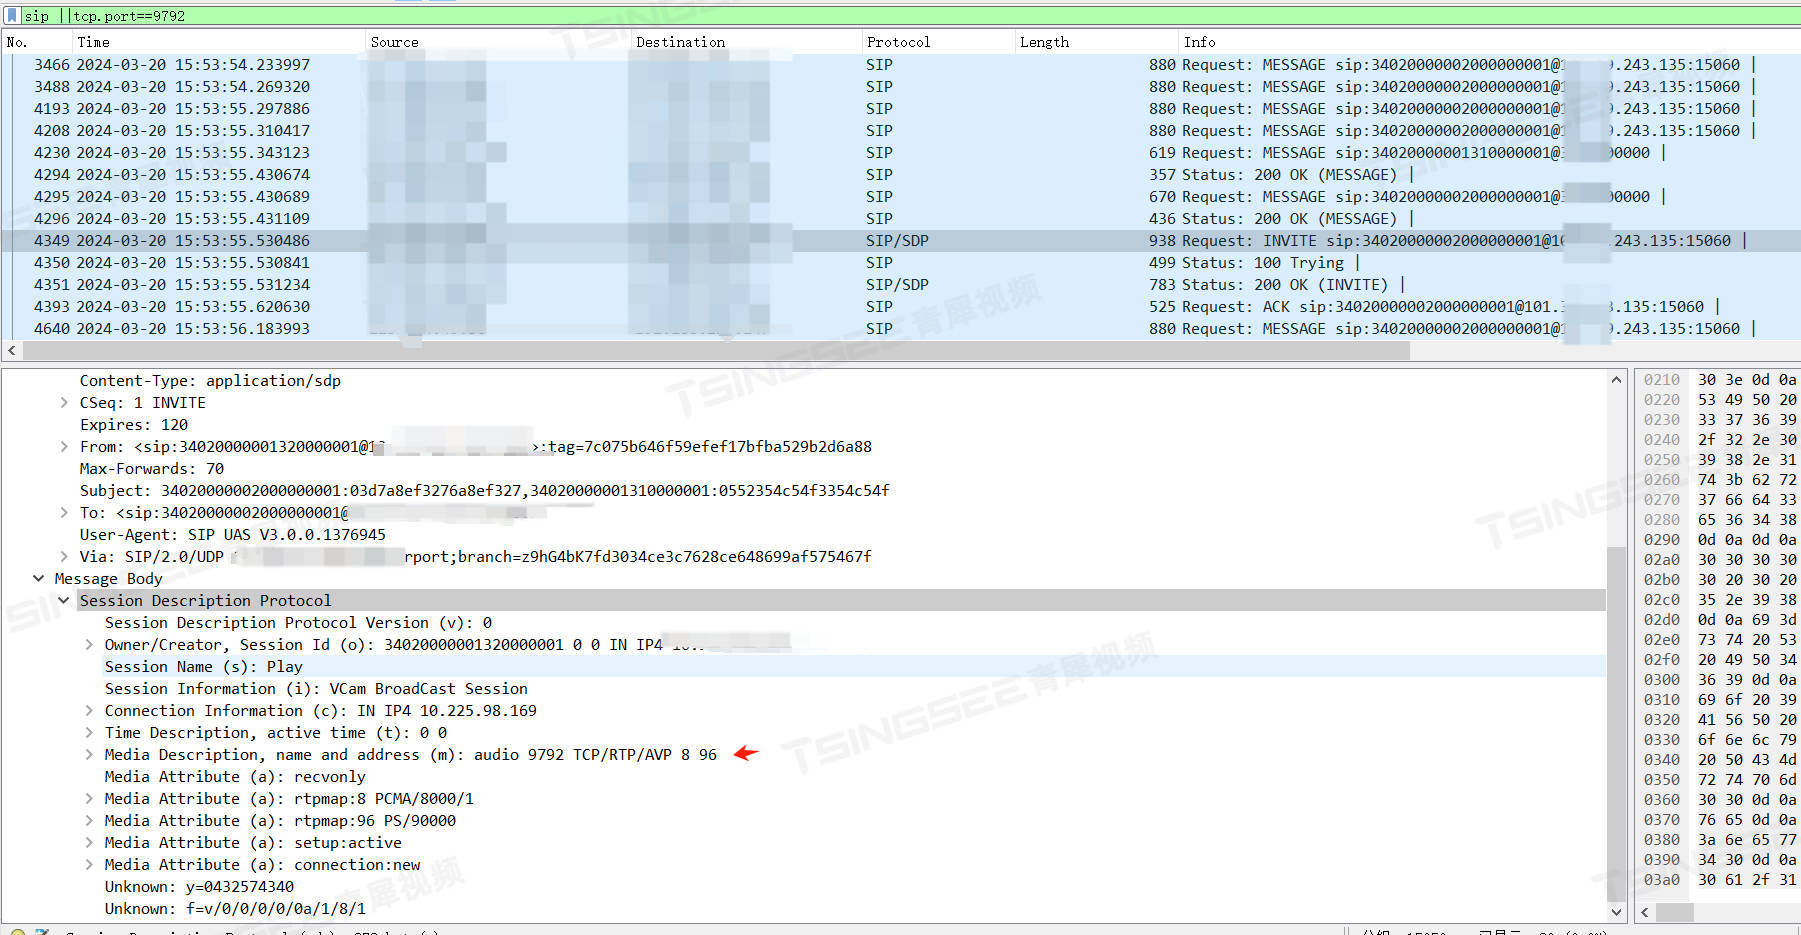Sort by the Protocol column header
The width and height of the screenshot is (1801, 935).
[898, 42]
